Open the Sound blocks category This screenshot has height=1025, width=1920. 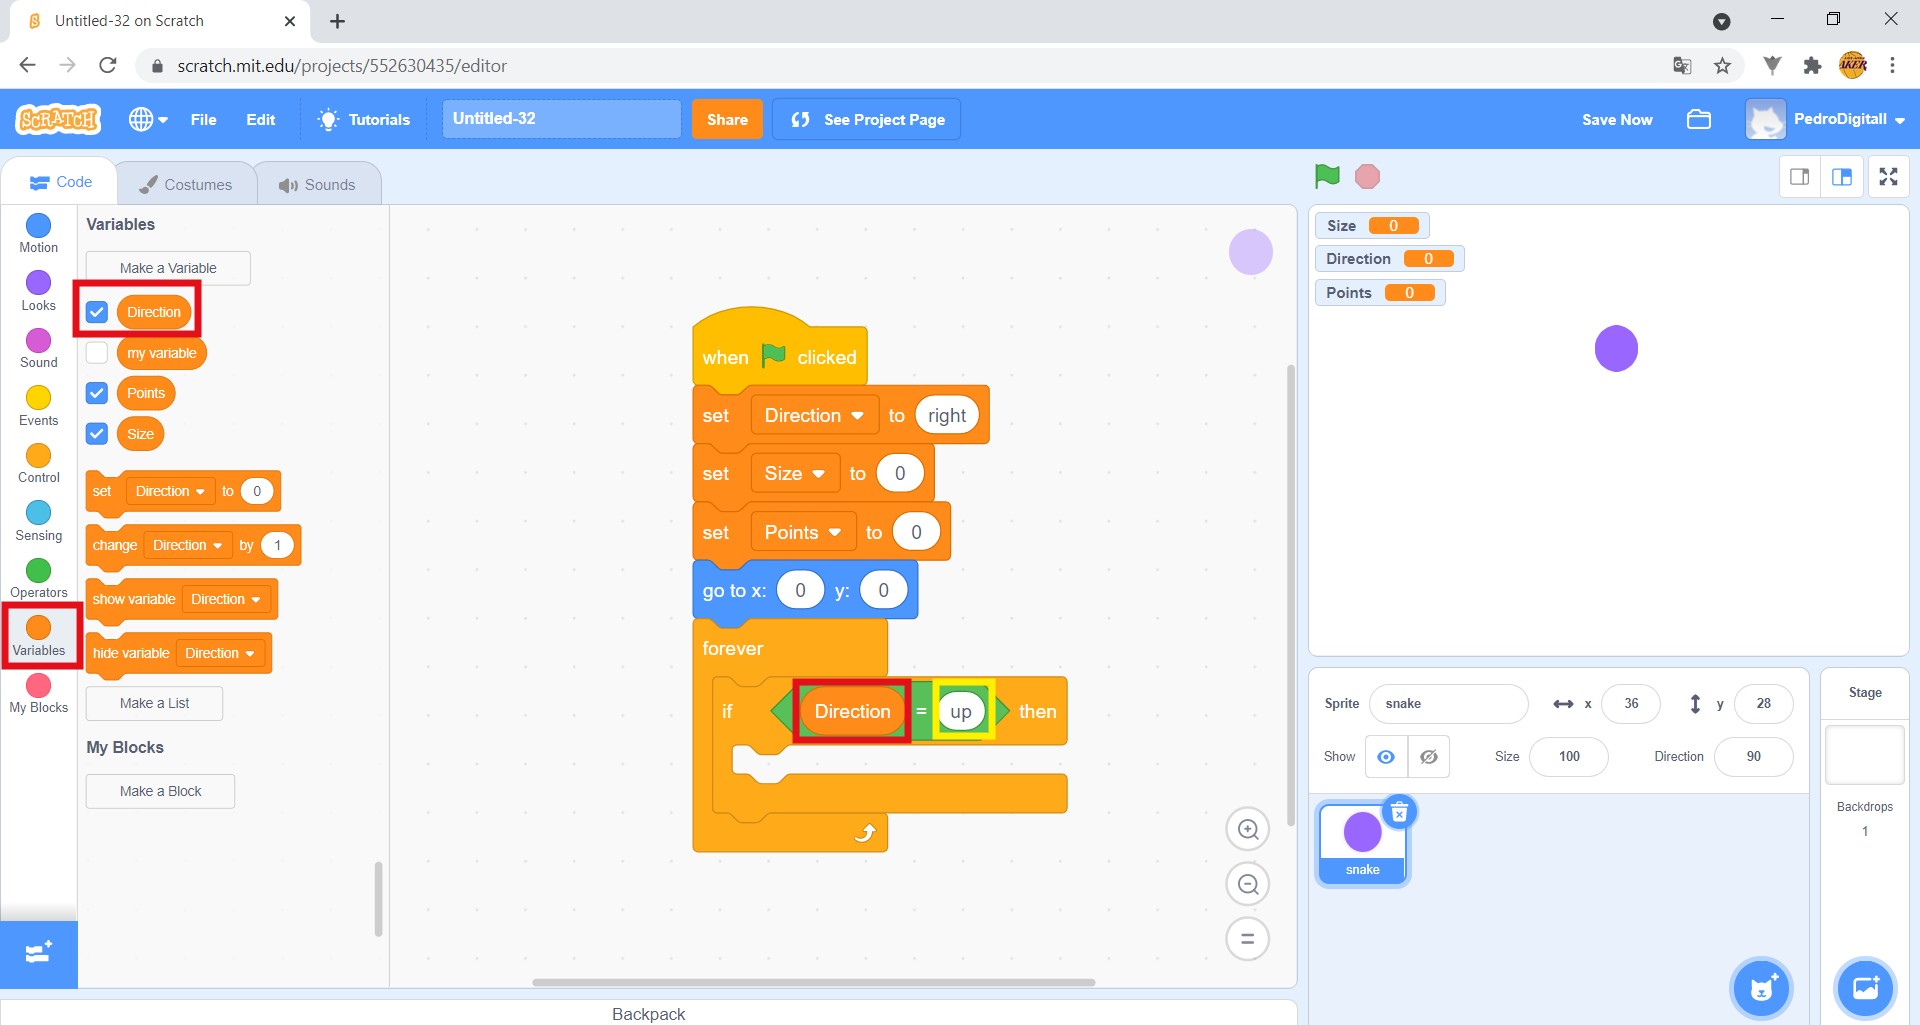click(x=38, y=349)
